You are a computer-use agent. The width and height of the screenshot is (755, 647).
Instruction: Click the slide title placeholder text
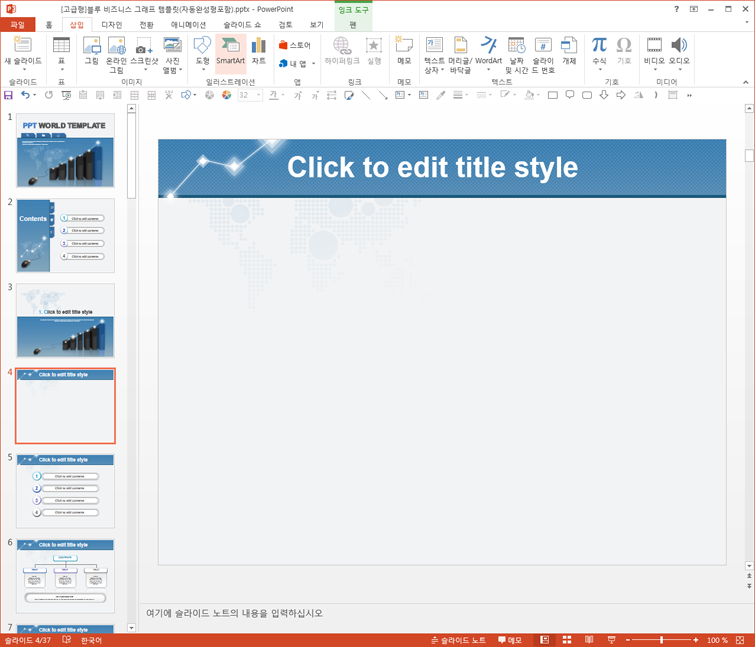pos(432,167)
